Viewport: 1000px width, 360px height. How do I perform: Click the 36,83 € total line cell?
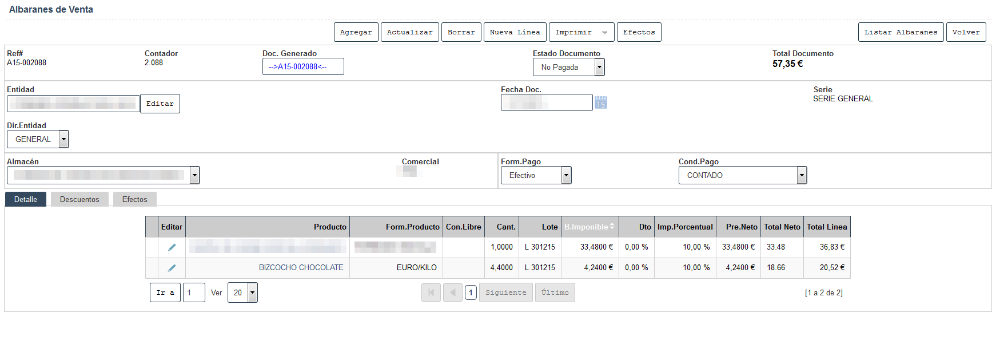point(827,248)
